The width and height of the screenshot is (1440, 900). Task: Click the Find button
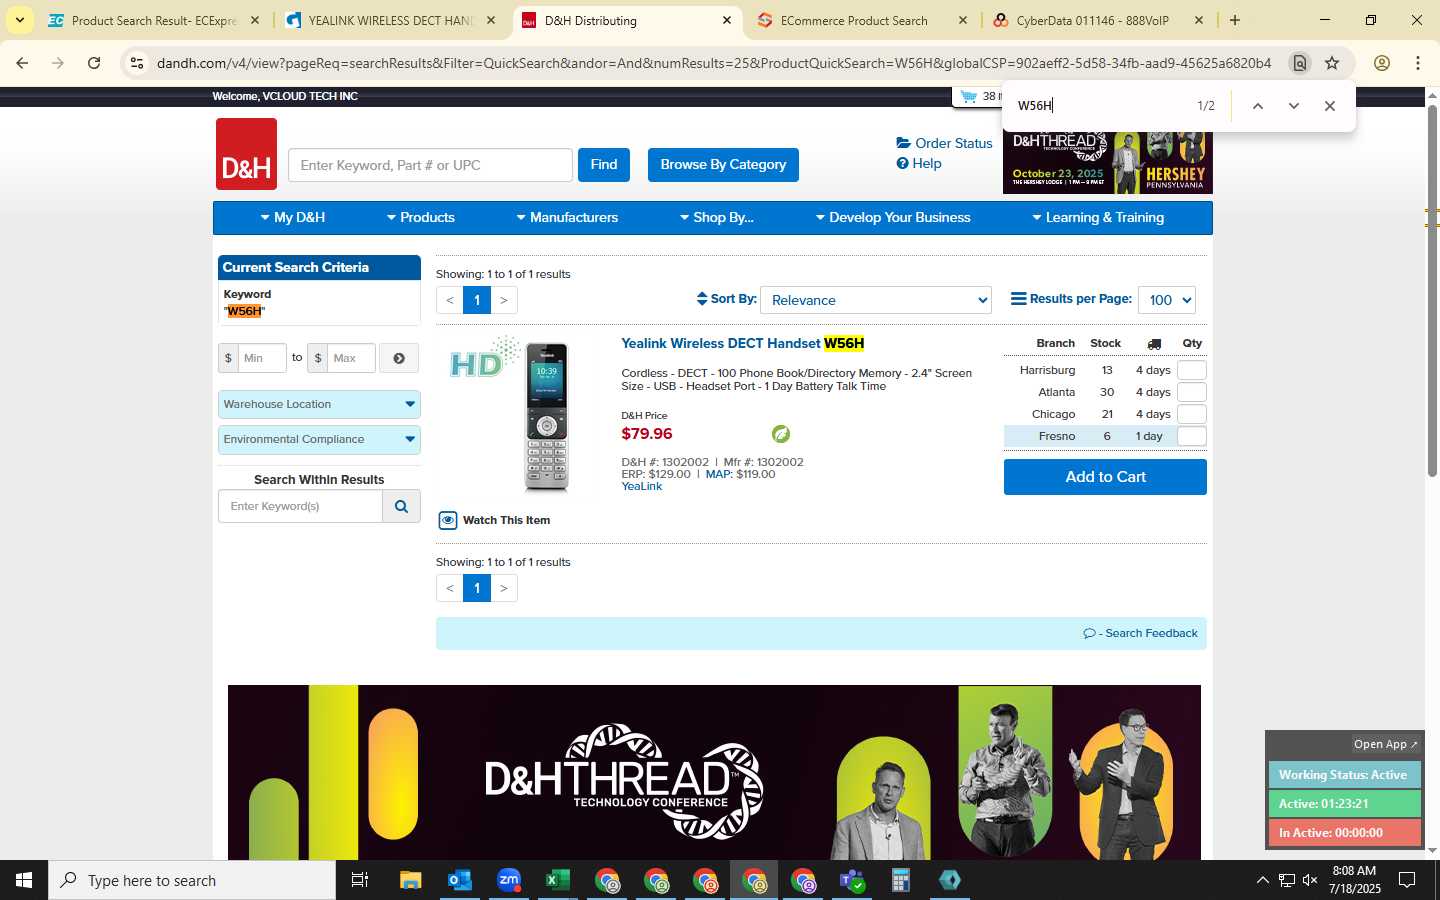click(604, 164)
